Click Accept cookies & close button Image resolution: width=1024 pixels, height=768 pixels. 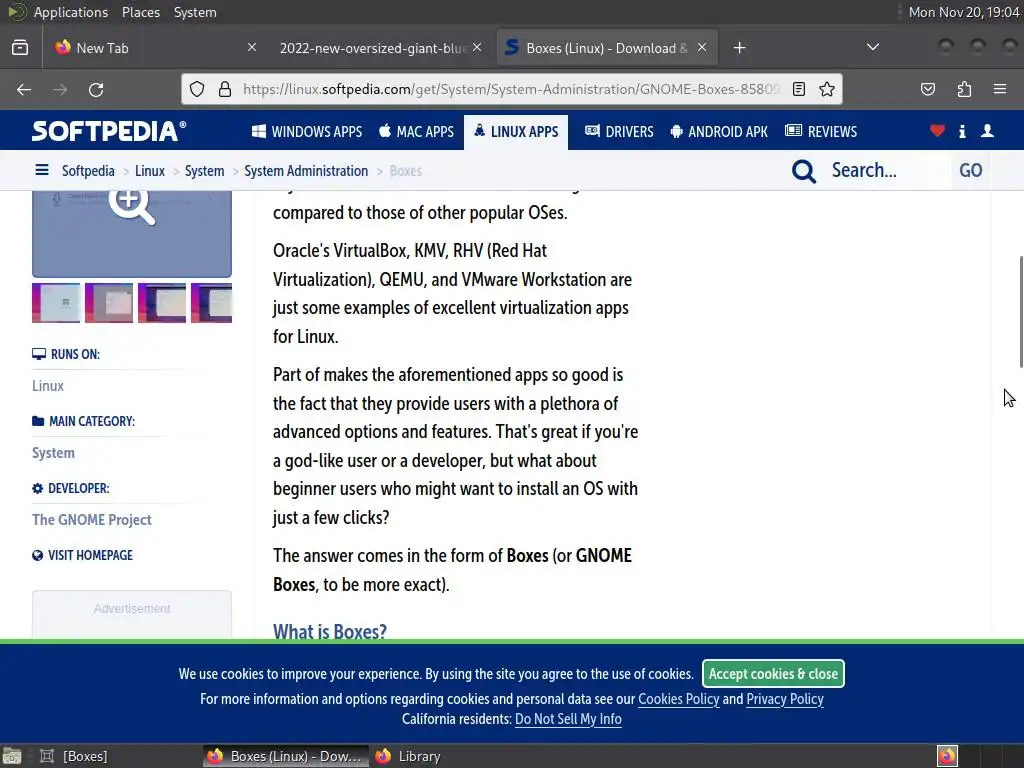[773, 673]
